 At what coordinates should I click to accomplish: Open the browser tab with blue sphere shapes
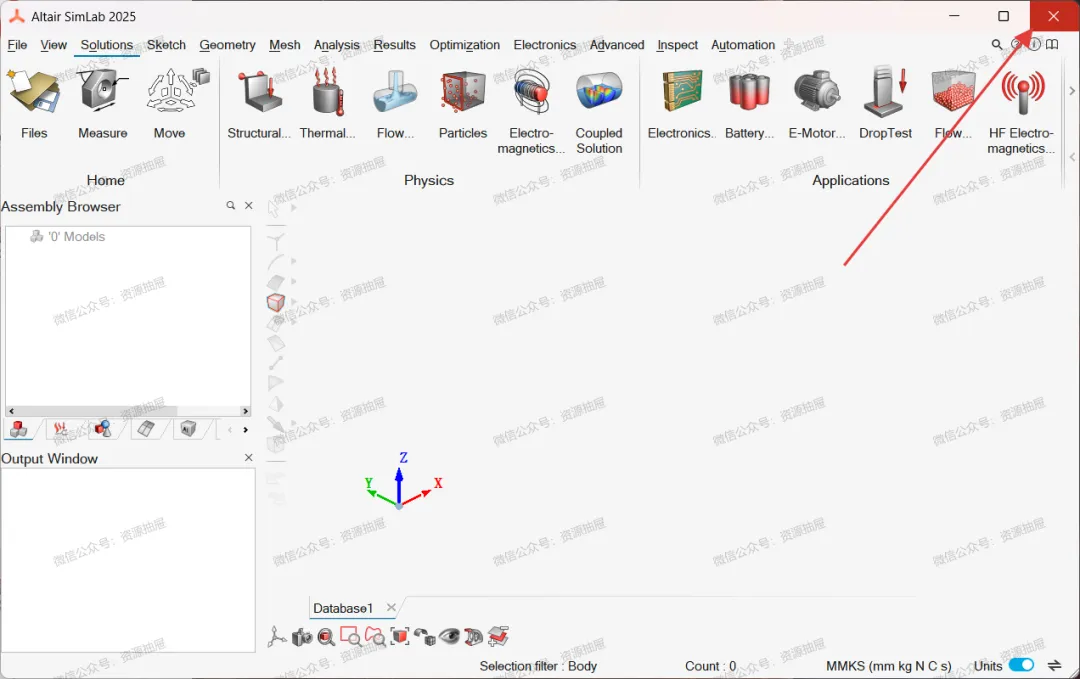[103, 429]
